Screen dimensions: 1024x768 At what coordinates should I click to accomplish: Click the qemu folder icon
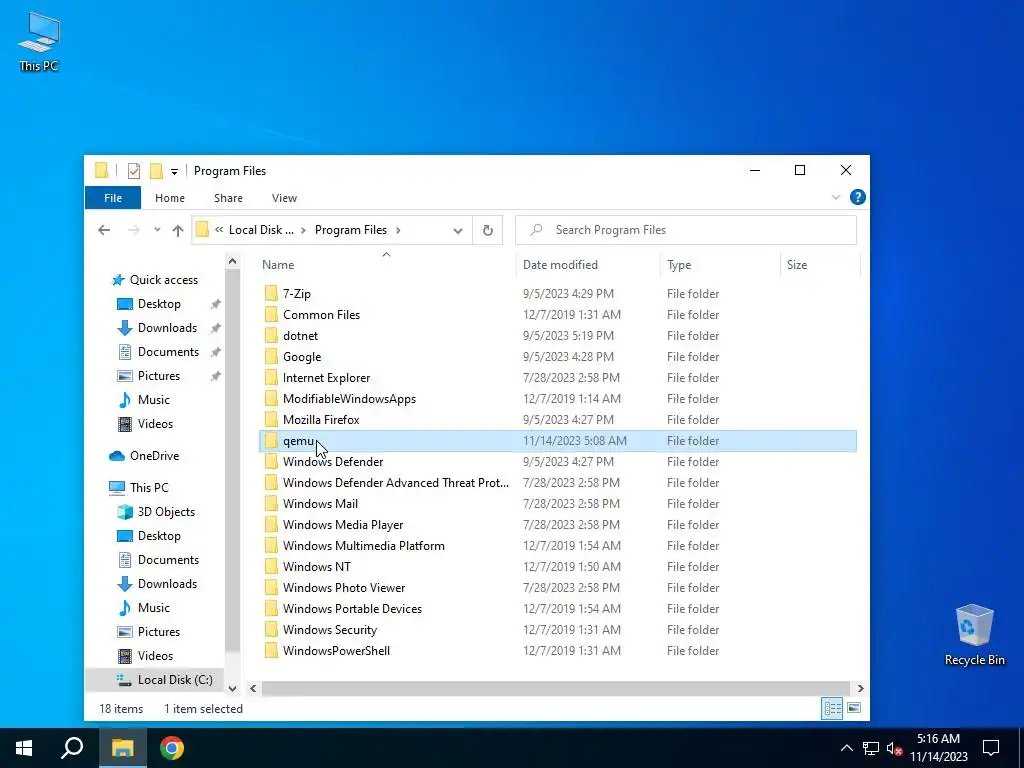click(x=271, y=441)
